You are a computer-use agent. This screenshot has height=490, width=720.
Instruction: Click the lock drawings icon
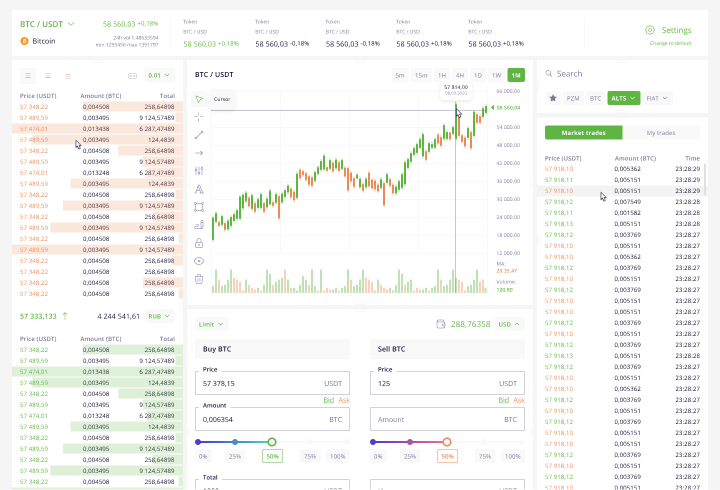(199, 243)
